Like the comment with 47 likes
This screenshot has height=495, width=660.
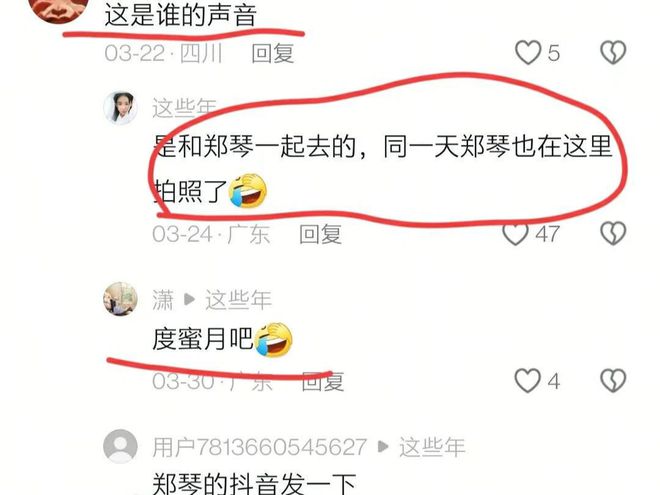click(516, 234)
